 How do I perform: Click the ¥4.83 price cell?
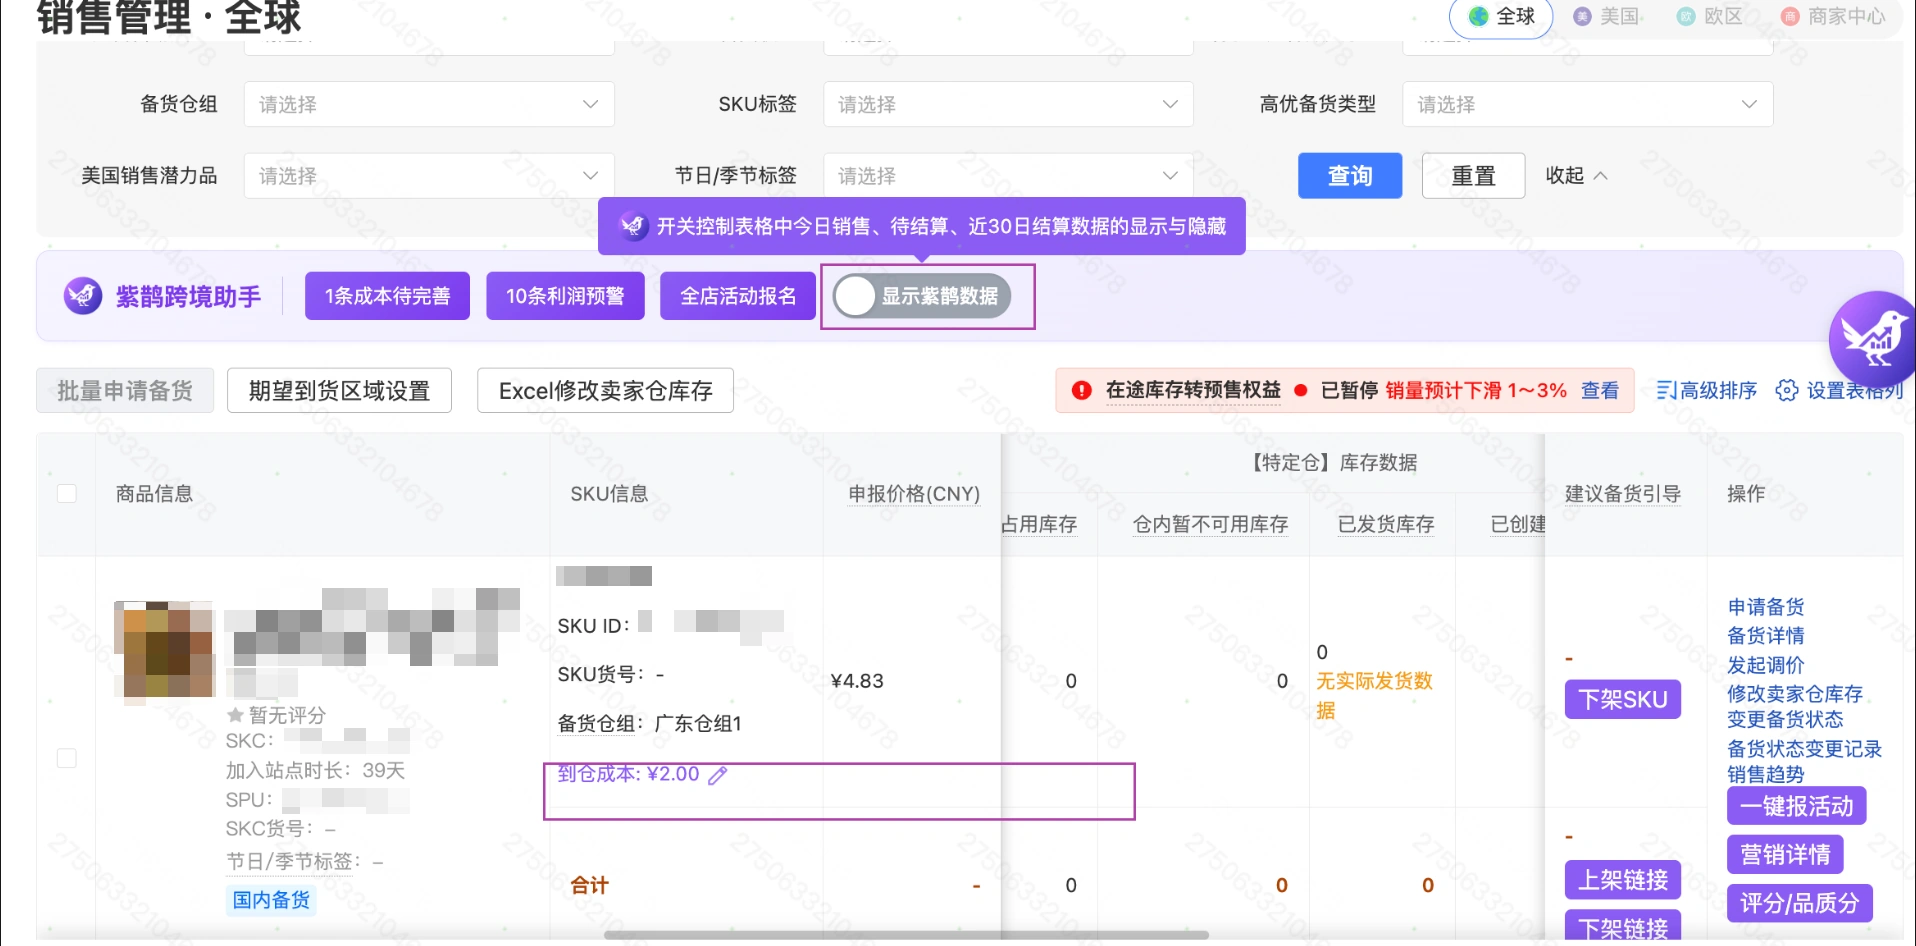[857, 681]
